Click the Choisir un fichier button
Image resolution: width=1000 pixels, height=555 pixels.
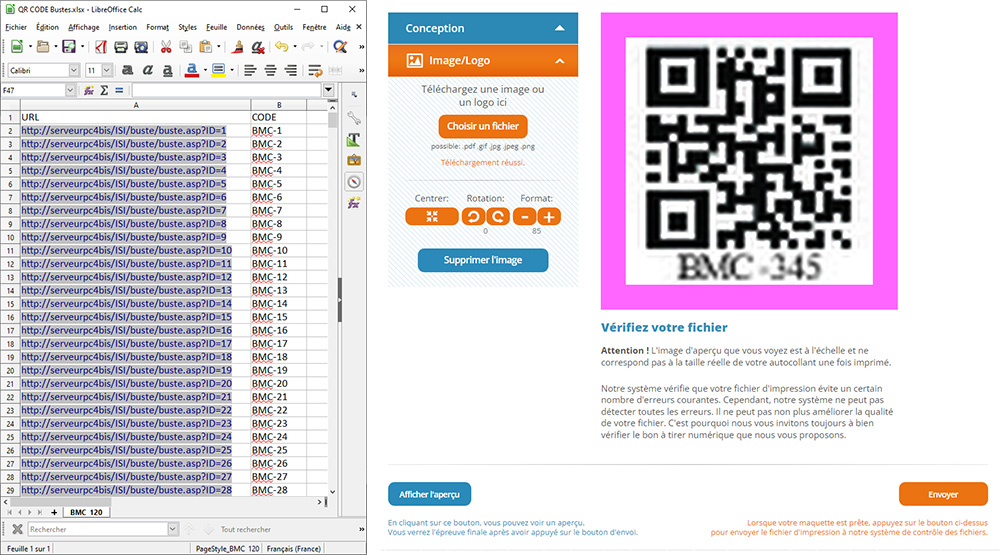point(482,127)
